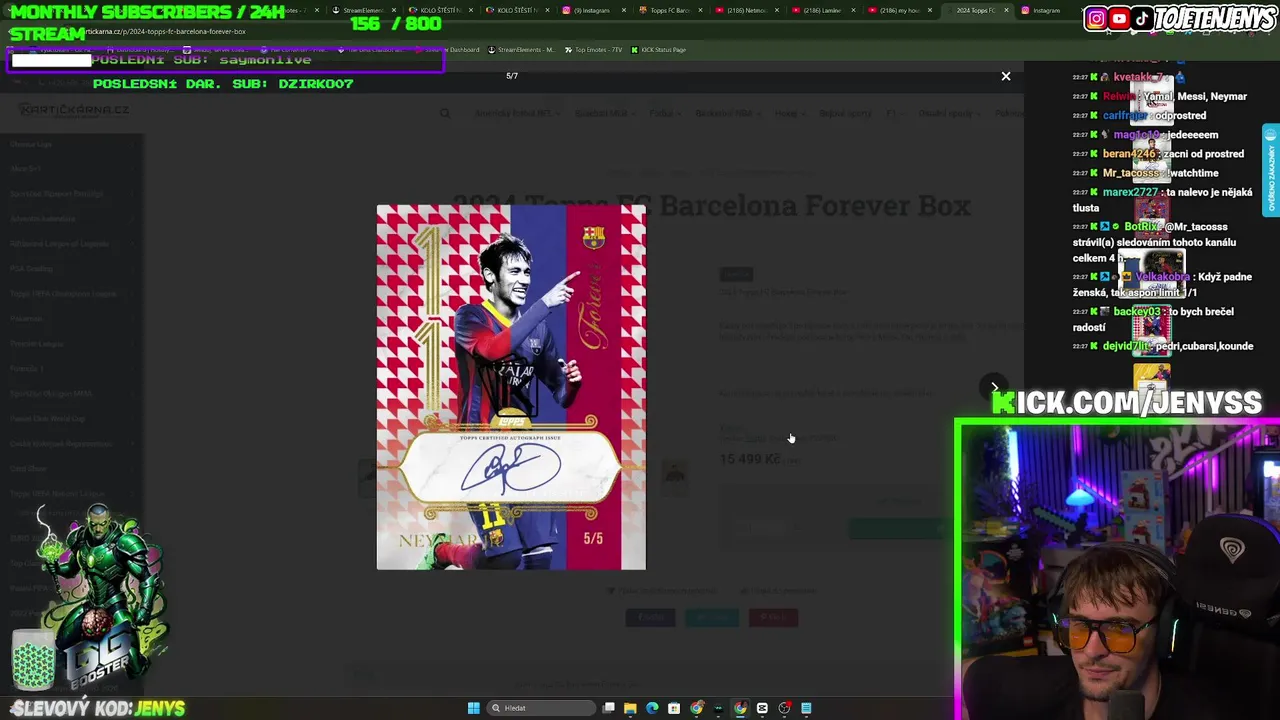Select PSA Grading sidebar category
Screen dimensions: 1280x720
click(32, 269)
